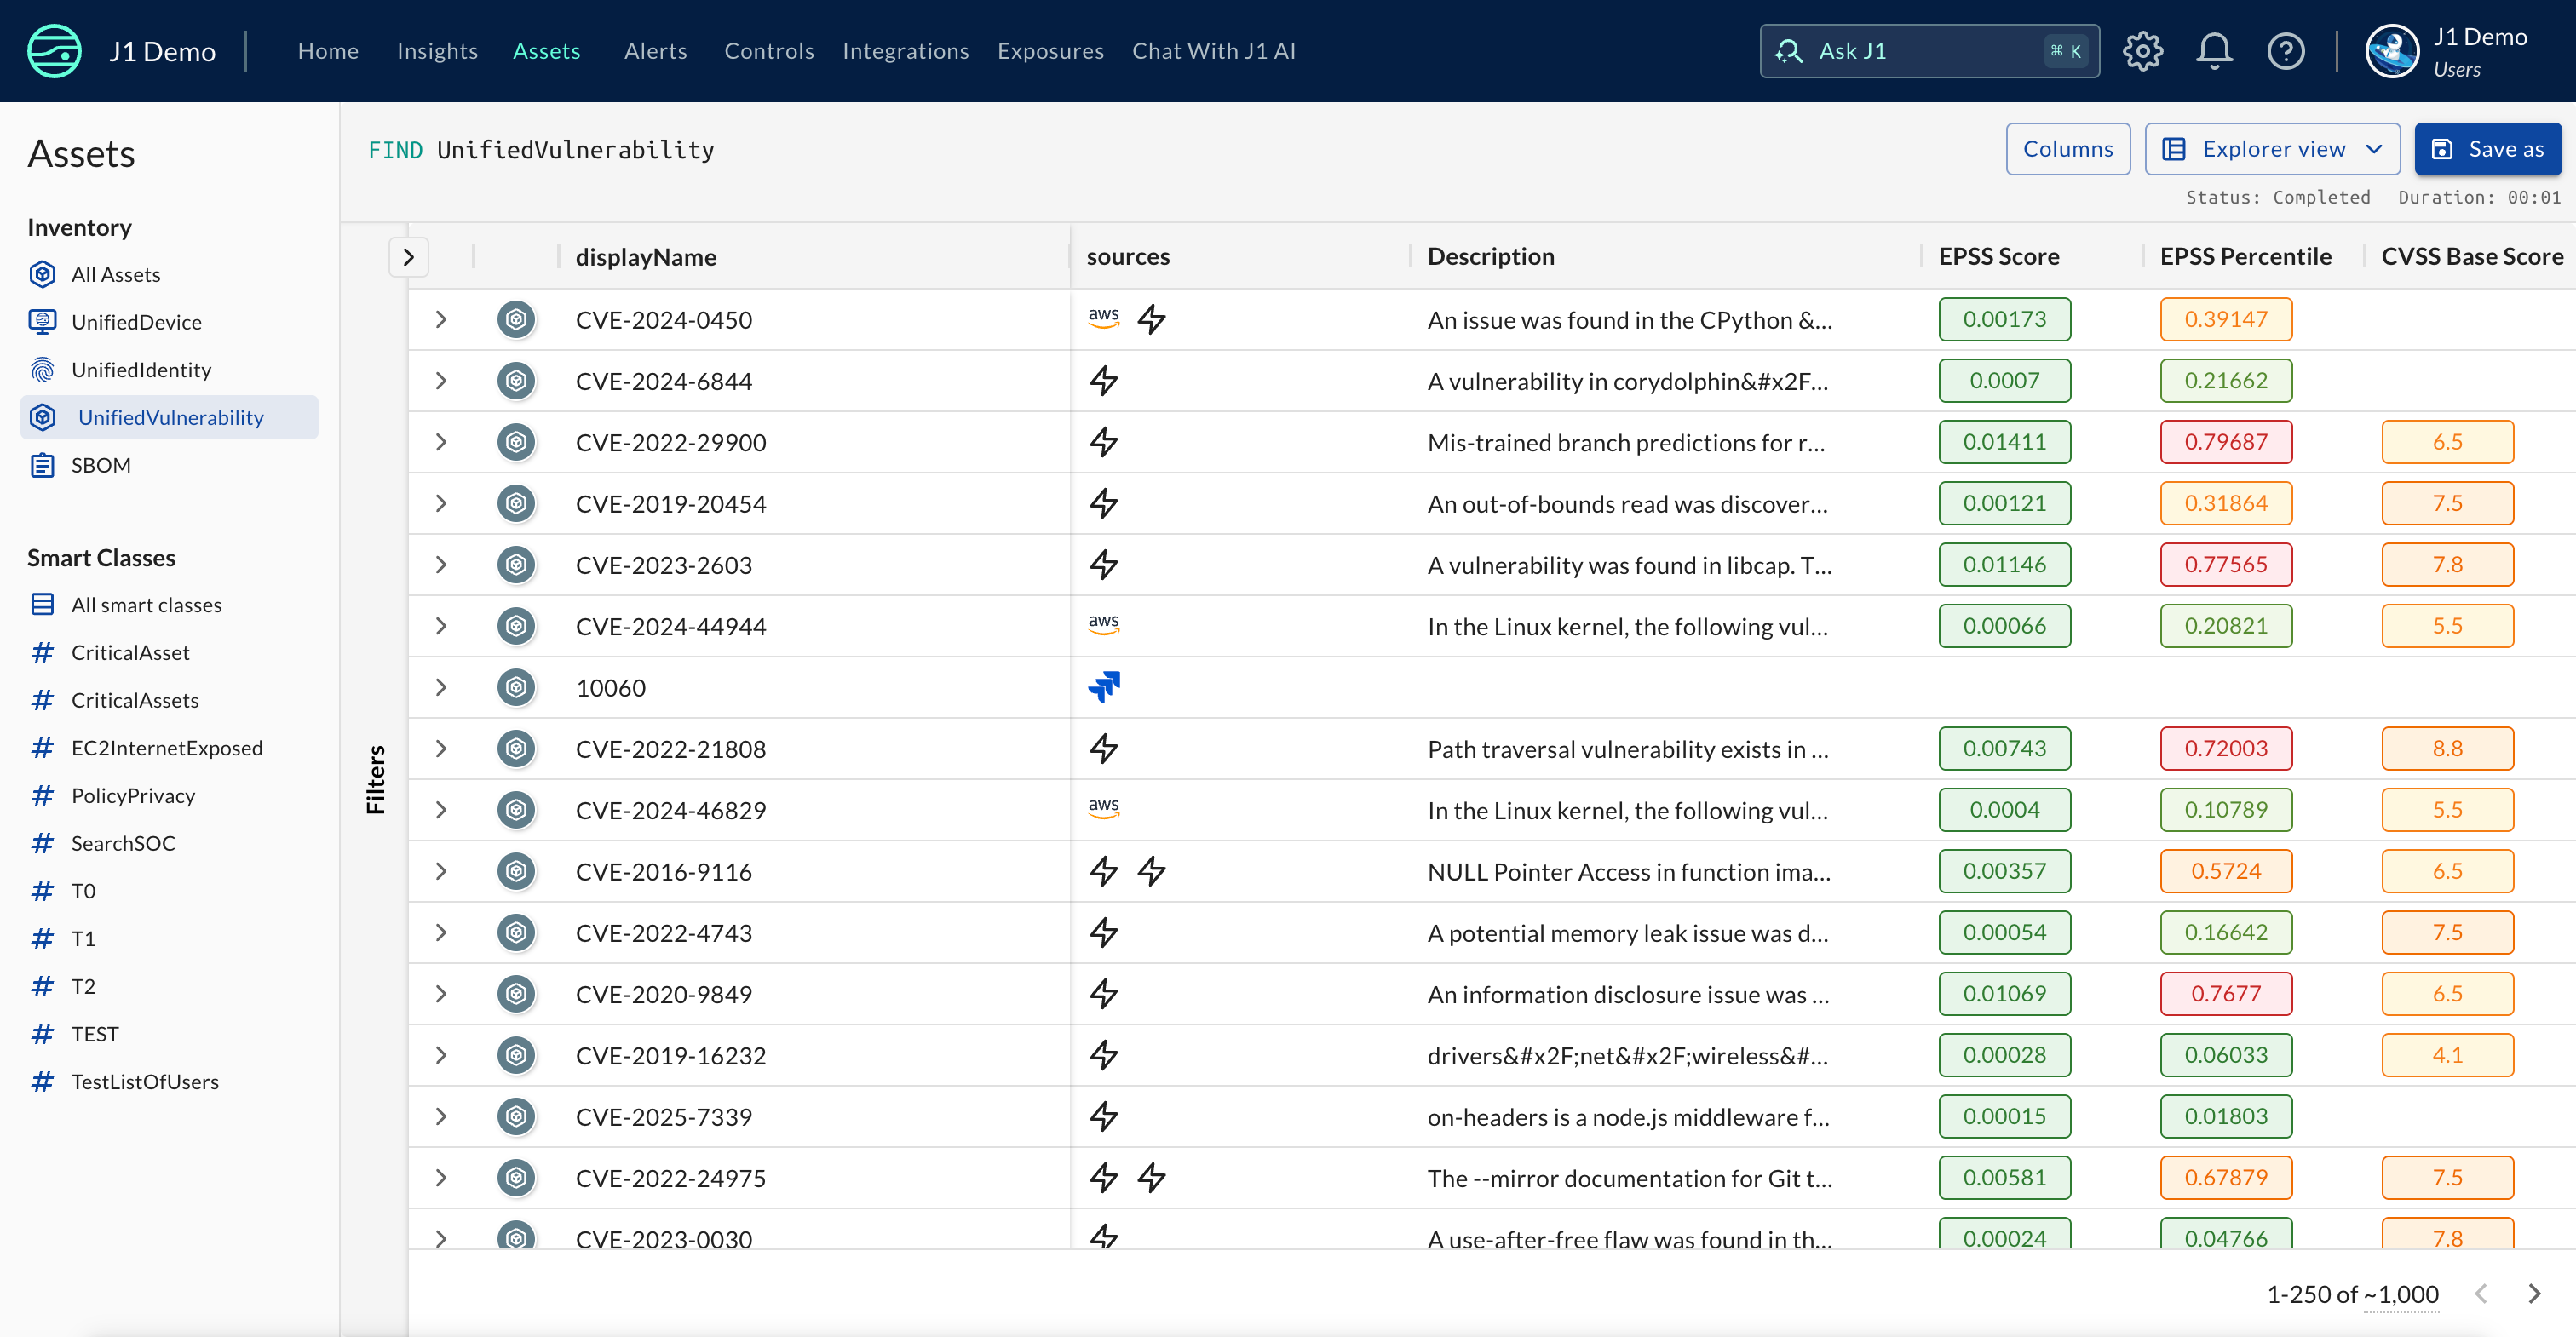Open the Filters panel chevron

point(408,257)
